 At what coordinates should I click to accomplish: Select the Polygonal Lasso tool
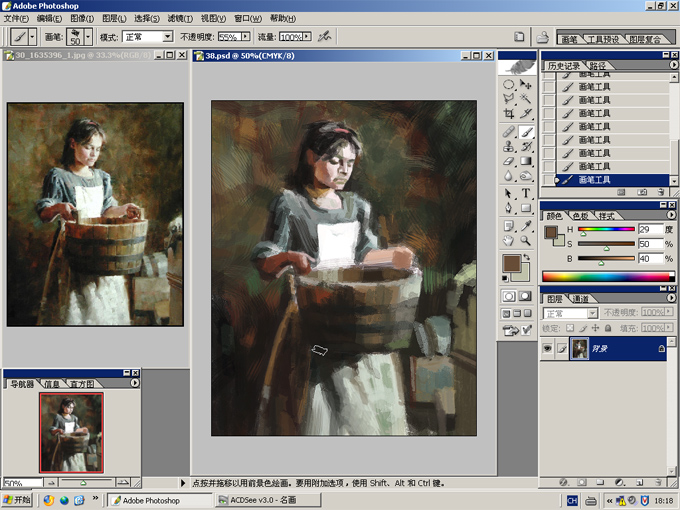[x=509, y=99]
